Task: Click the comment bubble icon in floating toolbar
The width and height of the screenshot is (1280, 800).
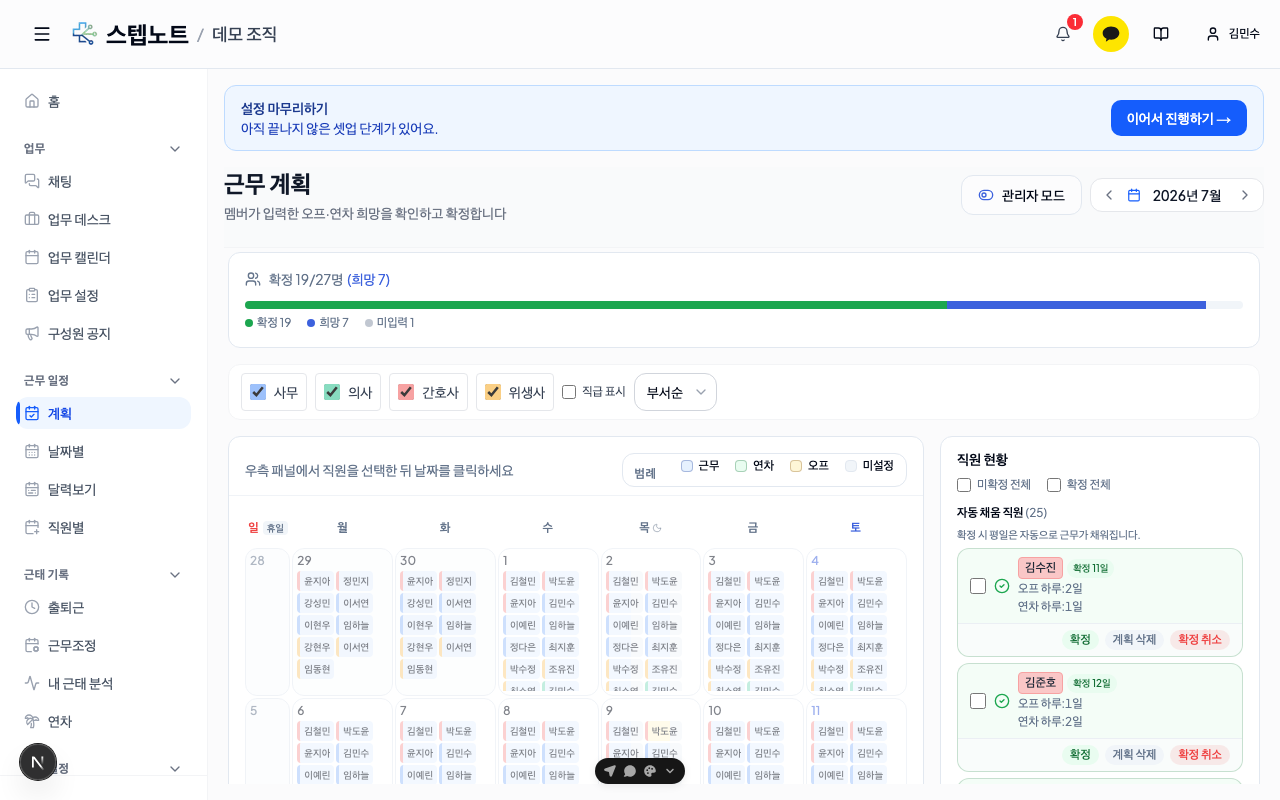Action: [630, 771]
